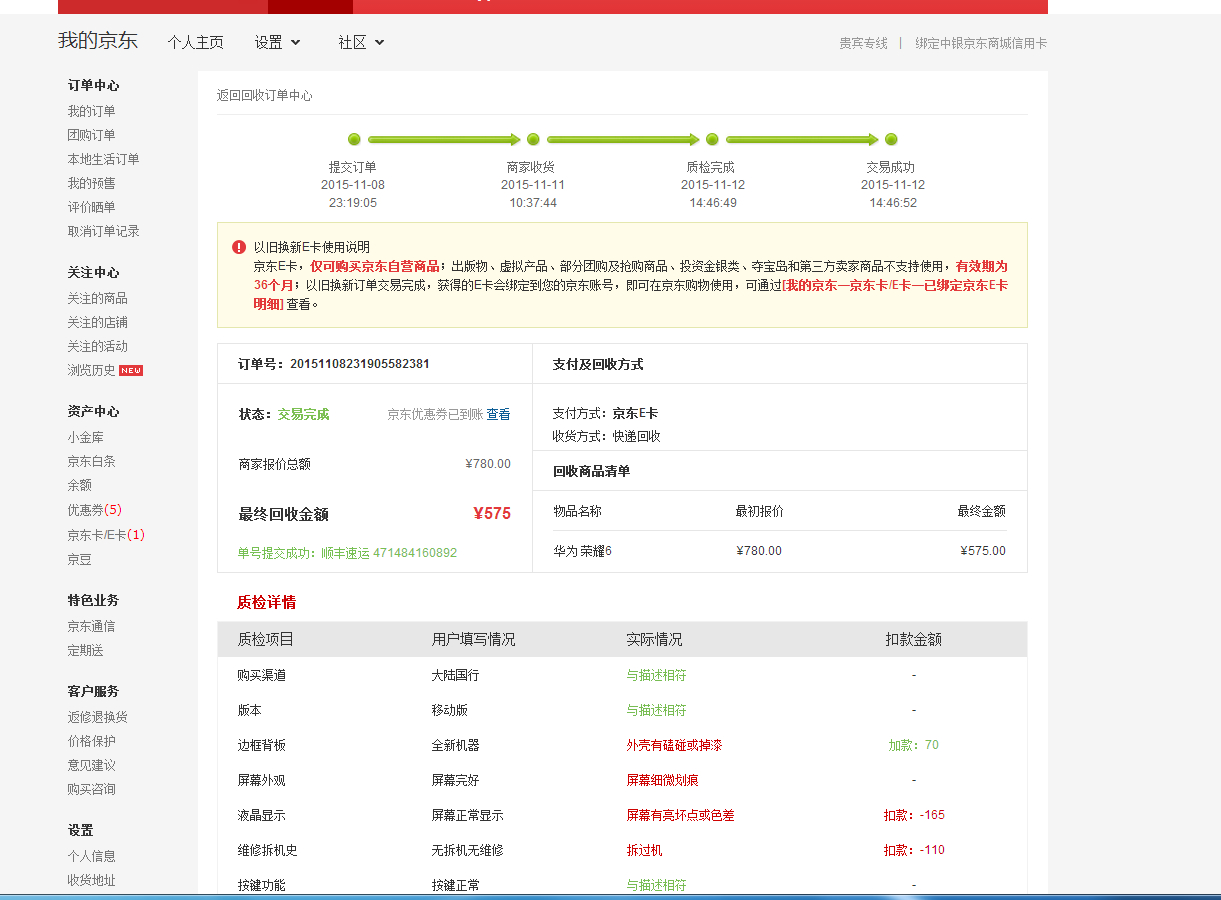
Task: Click the 扣款: -165 amount
Action: (x=913, y=815)
